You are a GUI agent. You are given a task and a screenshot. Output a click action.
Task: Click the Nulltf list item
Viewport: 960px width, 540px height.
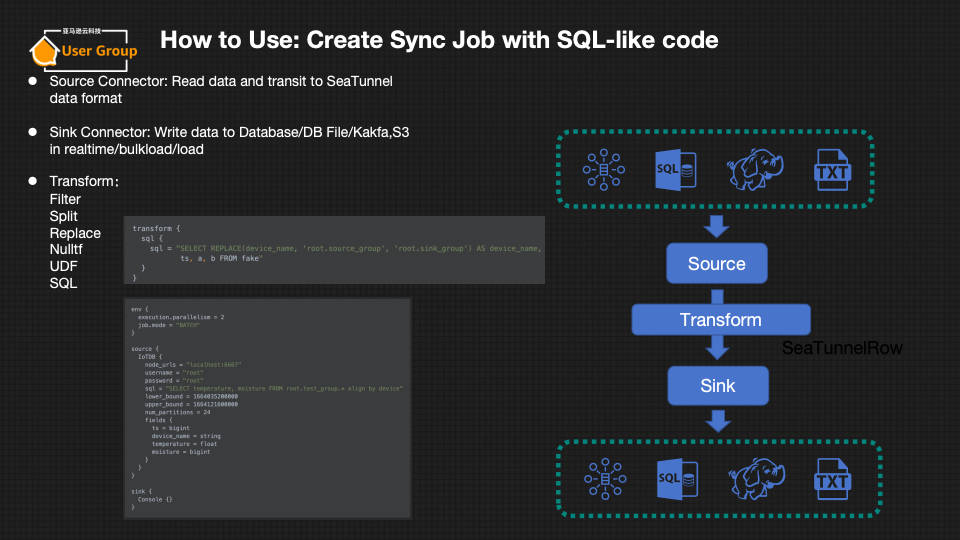pyautogui.click(x=66, y=249)
